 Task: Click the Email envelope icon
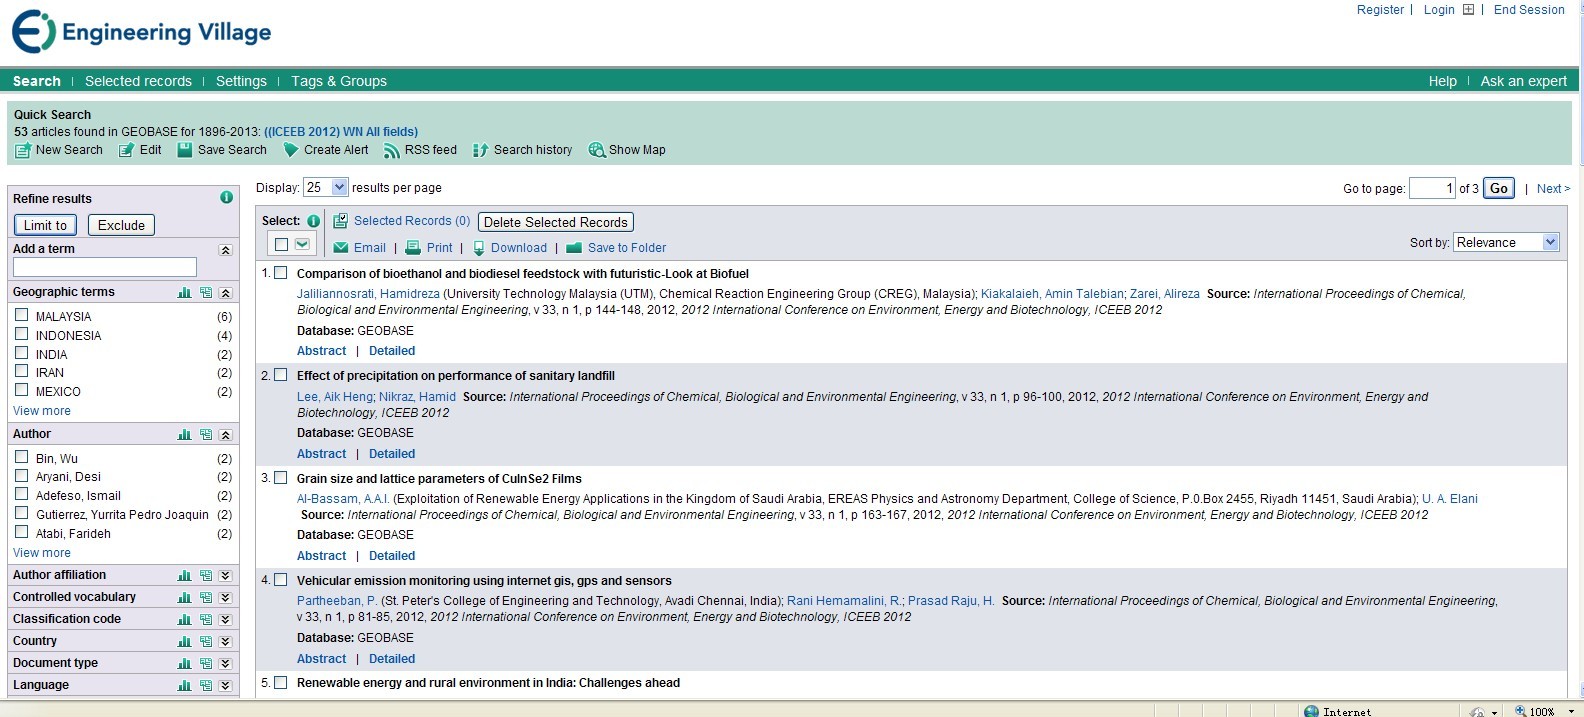pyautogui.click(x=341, y=248)
